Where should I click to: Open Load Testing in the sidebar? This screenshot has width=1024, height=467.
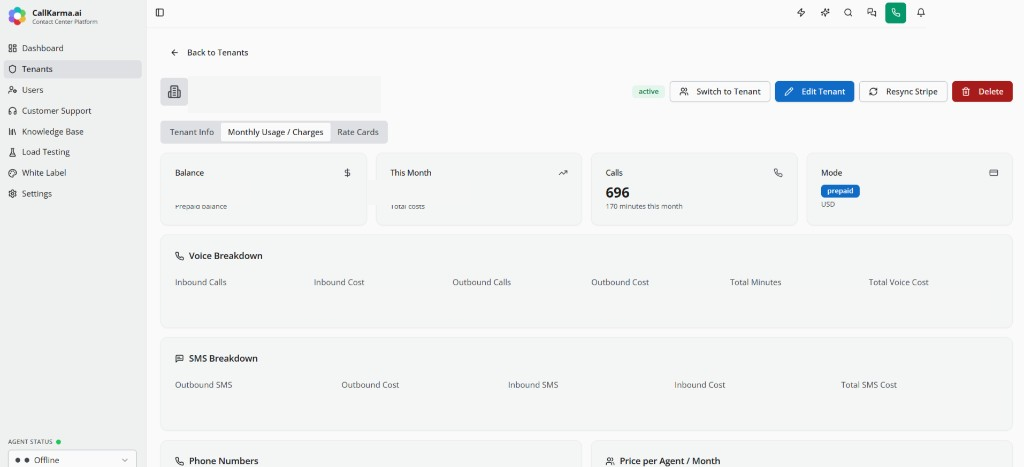click(x=72, y=152)
